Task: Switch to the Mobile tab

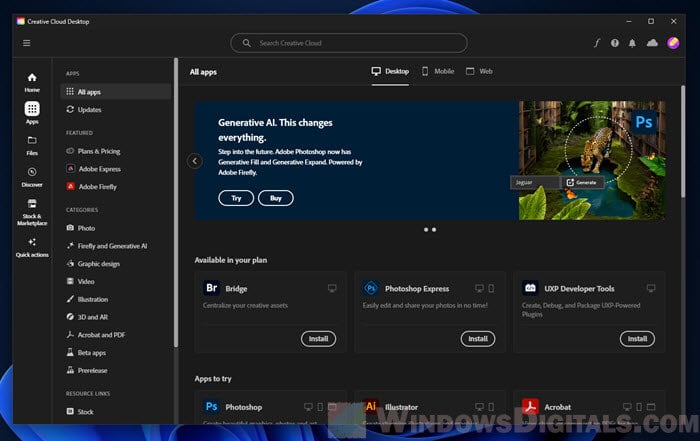Action: point(438,71)
